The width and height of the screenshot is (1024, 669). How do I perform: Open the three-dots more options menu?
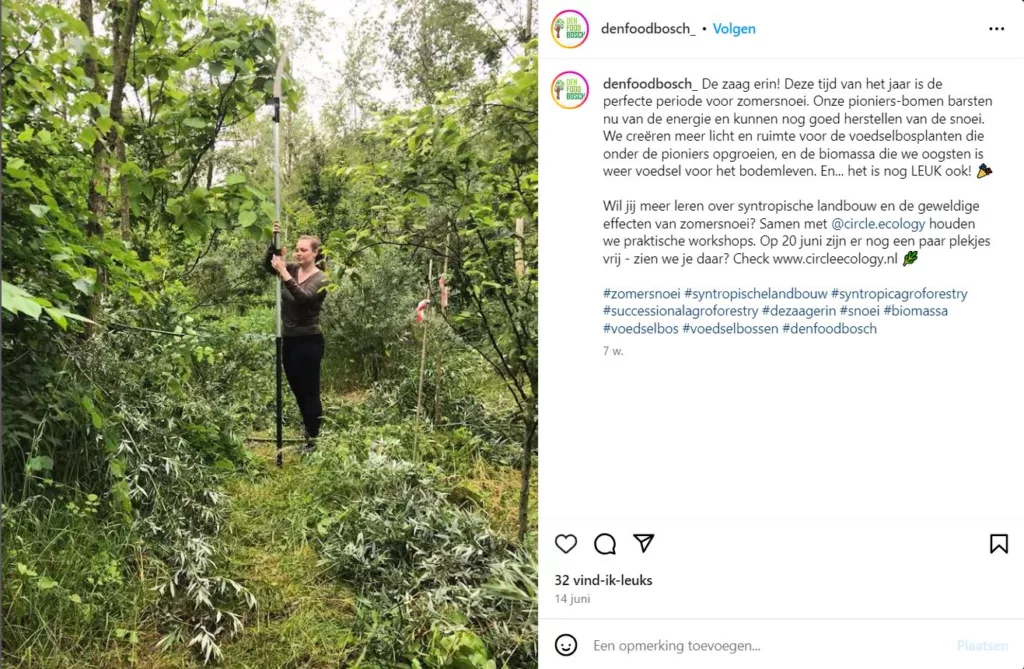tap(997, 29)
